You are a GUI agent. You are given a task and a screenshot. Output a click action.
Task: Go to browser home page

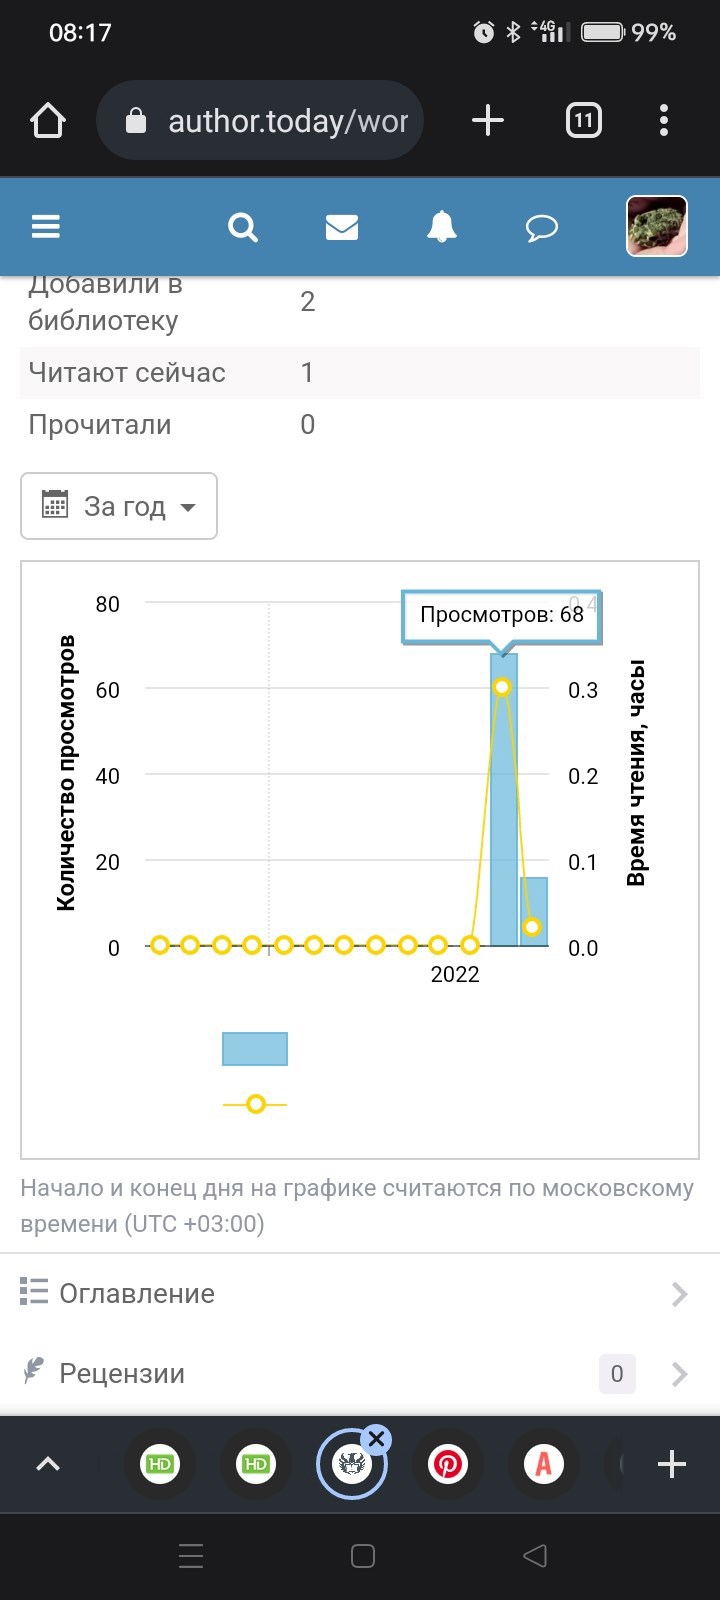(48, 121)
